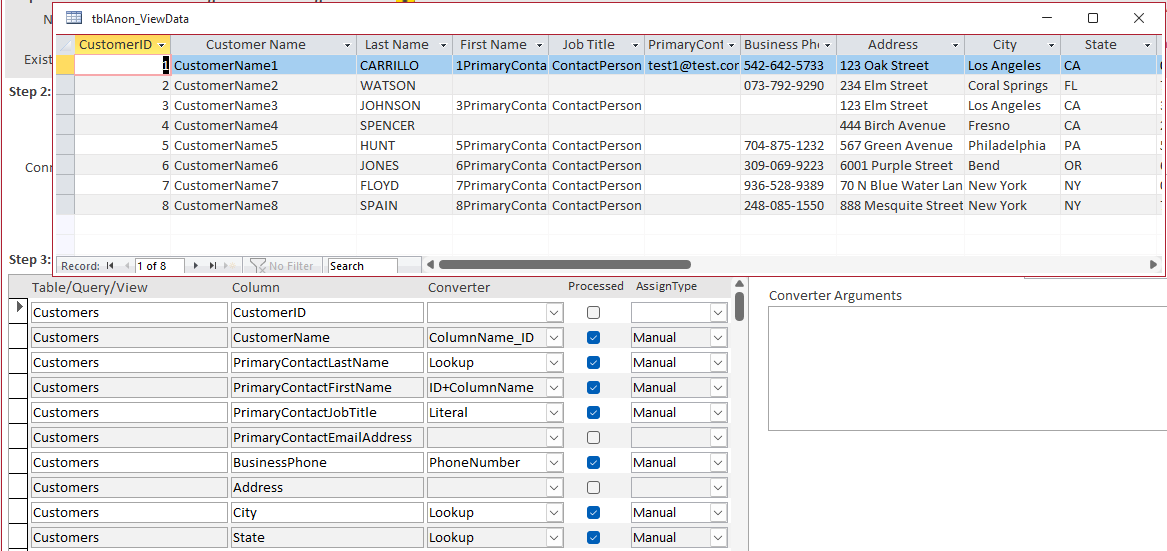Go to last record navigation icon
This screenshot has height=551, width=1167.
pos(214,266)
